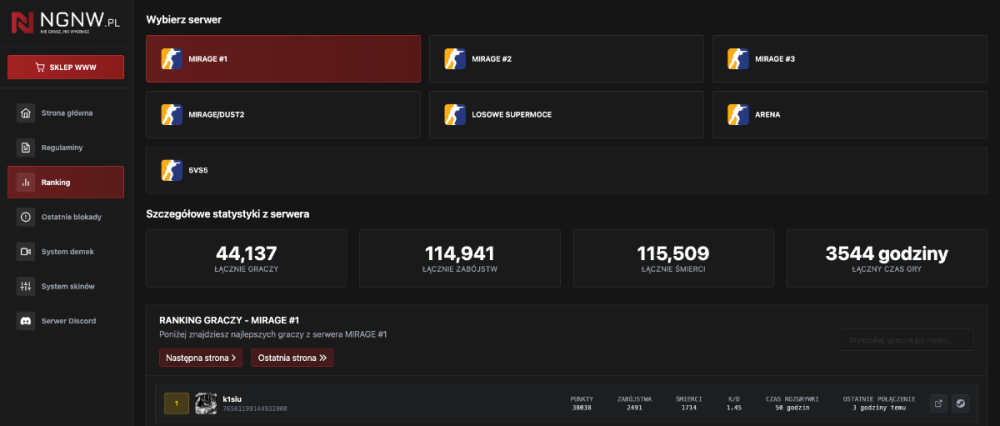Viewport: 1000px width, 426px height.
Task: Open k1siu Steam profile icon
Action: click(960, 404)
